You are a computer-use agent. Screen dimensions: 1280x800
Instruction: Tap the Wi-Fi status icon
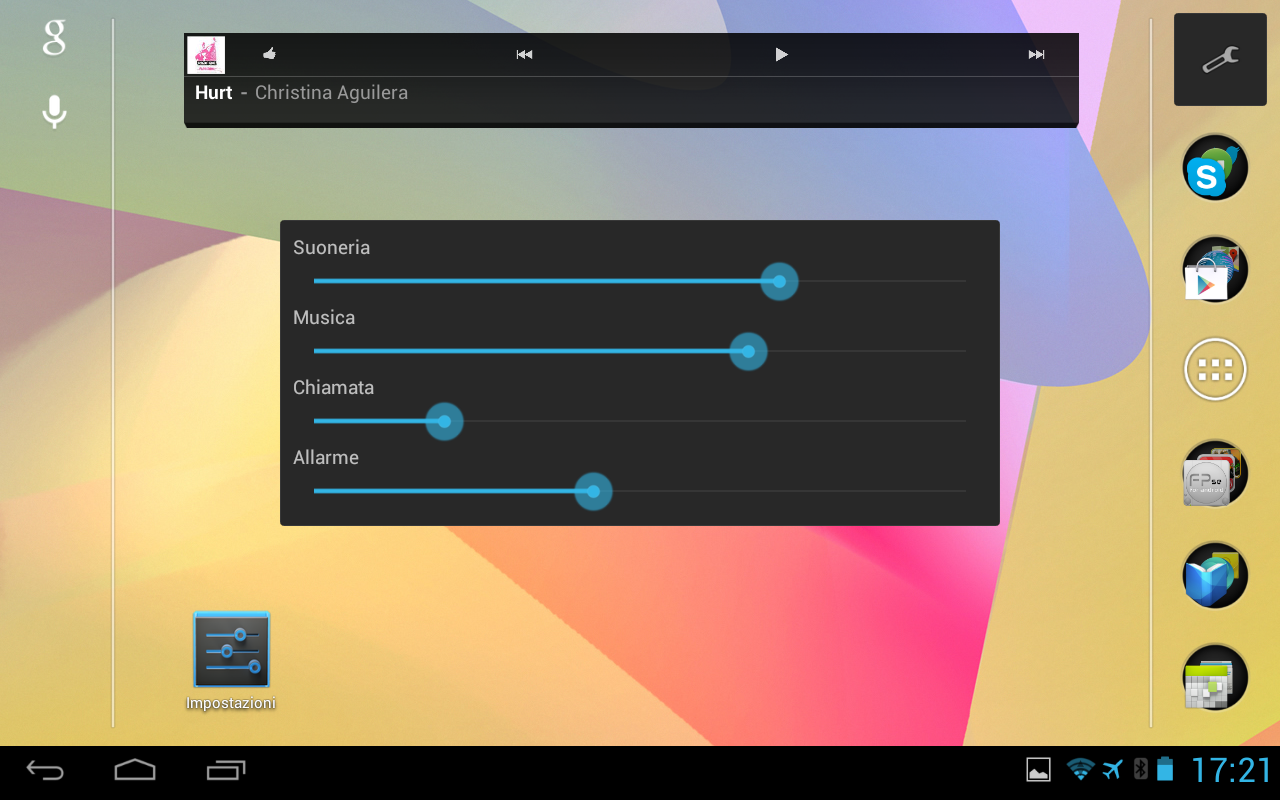point(1080,769)
